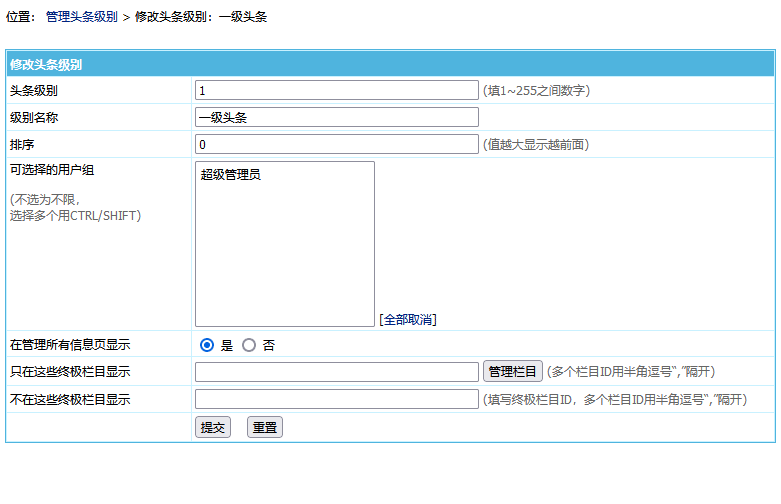Click the 头条级别 number input field
The width and height of the screenshot is (781, 504).
tap(337, 90)
